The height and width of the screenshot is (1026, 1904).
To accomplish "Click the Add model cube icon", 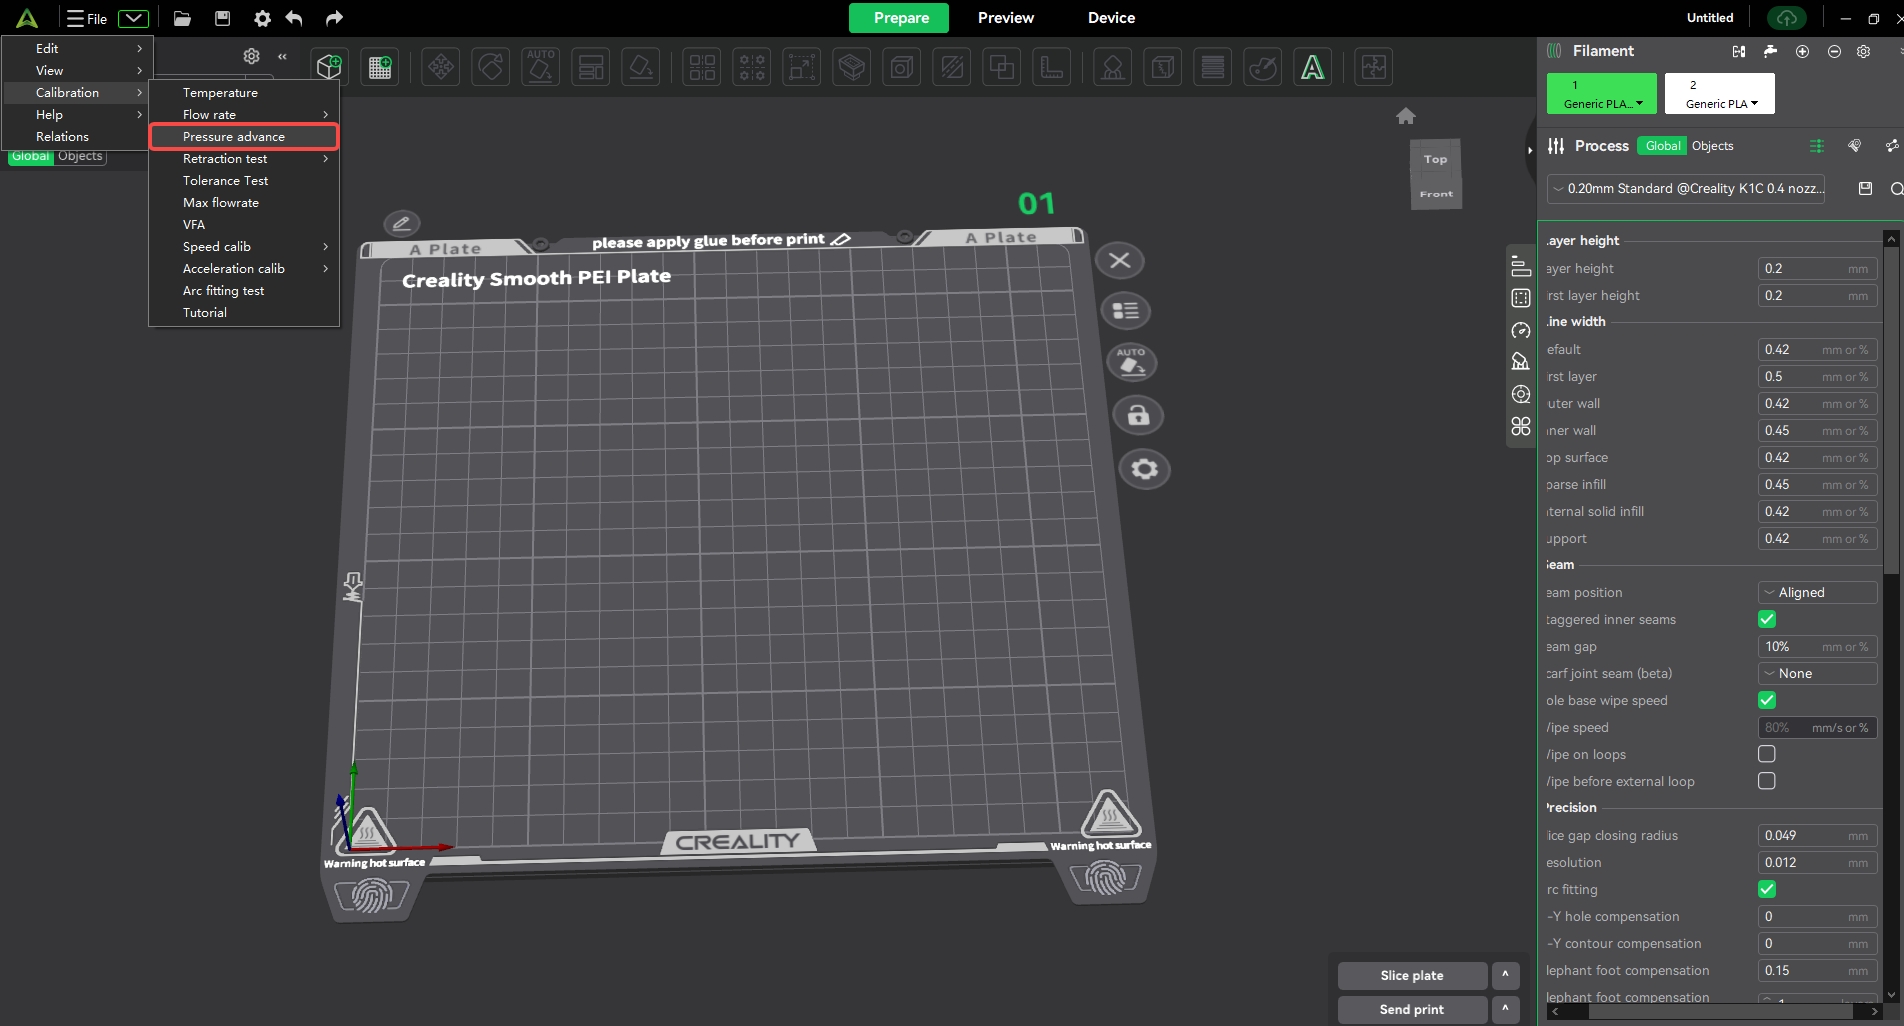I will (x=329, y=67).
